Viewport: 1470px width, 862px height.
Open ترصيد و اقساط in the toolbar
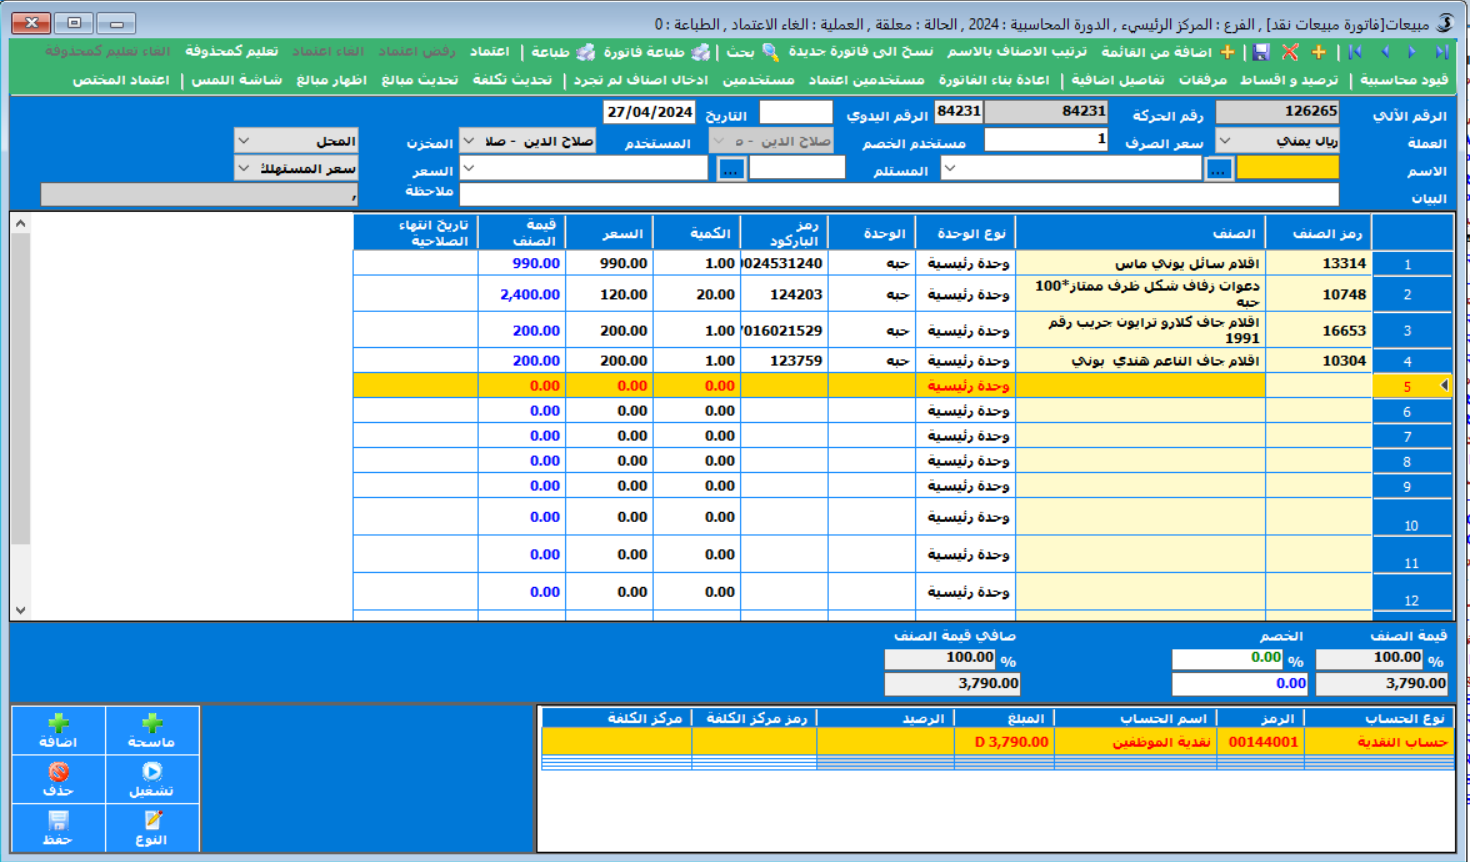1289,80
